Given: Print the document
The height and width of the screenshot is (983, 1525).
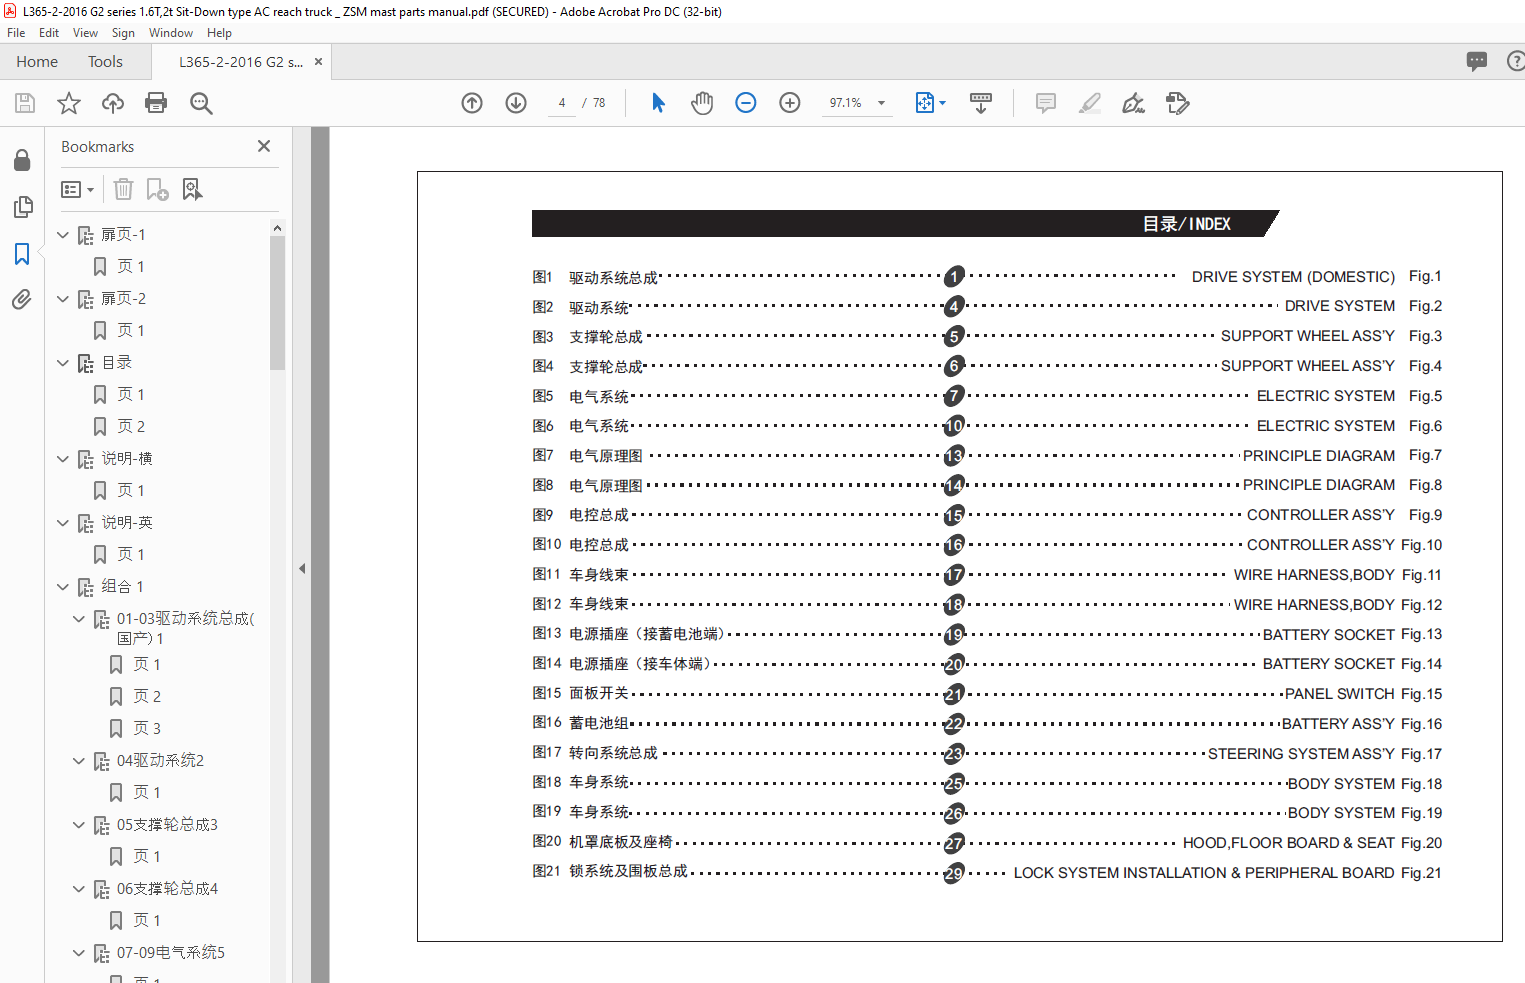Looking at the screenshot, I should 156,103.
